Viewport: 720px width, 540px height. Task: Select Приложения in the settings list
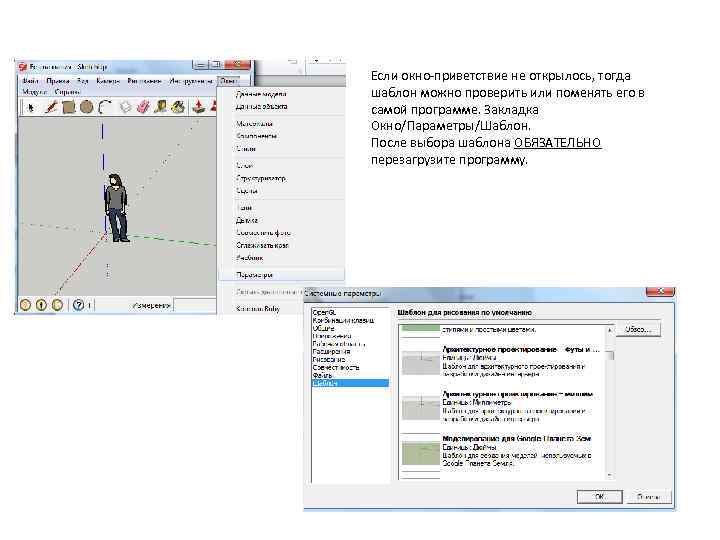[x=332, y=336]
